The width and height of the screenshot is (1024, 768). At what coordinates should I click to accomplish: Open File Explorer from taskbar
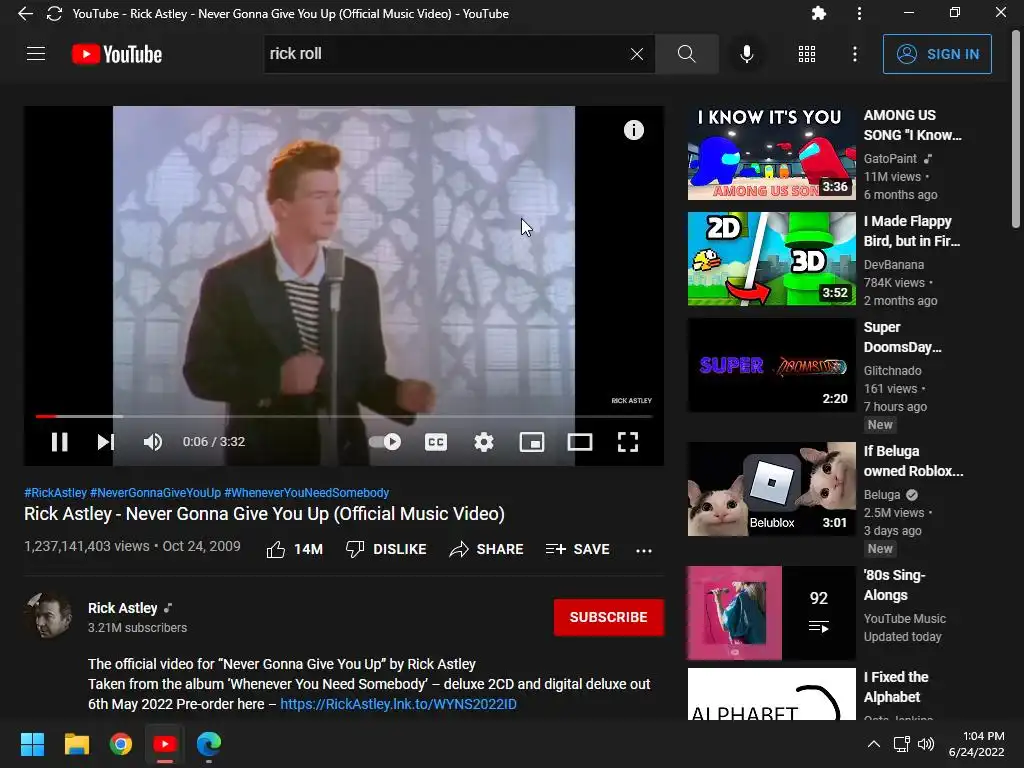(76, 744)
